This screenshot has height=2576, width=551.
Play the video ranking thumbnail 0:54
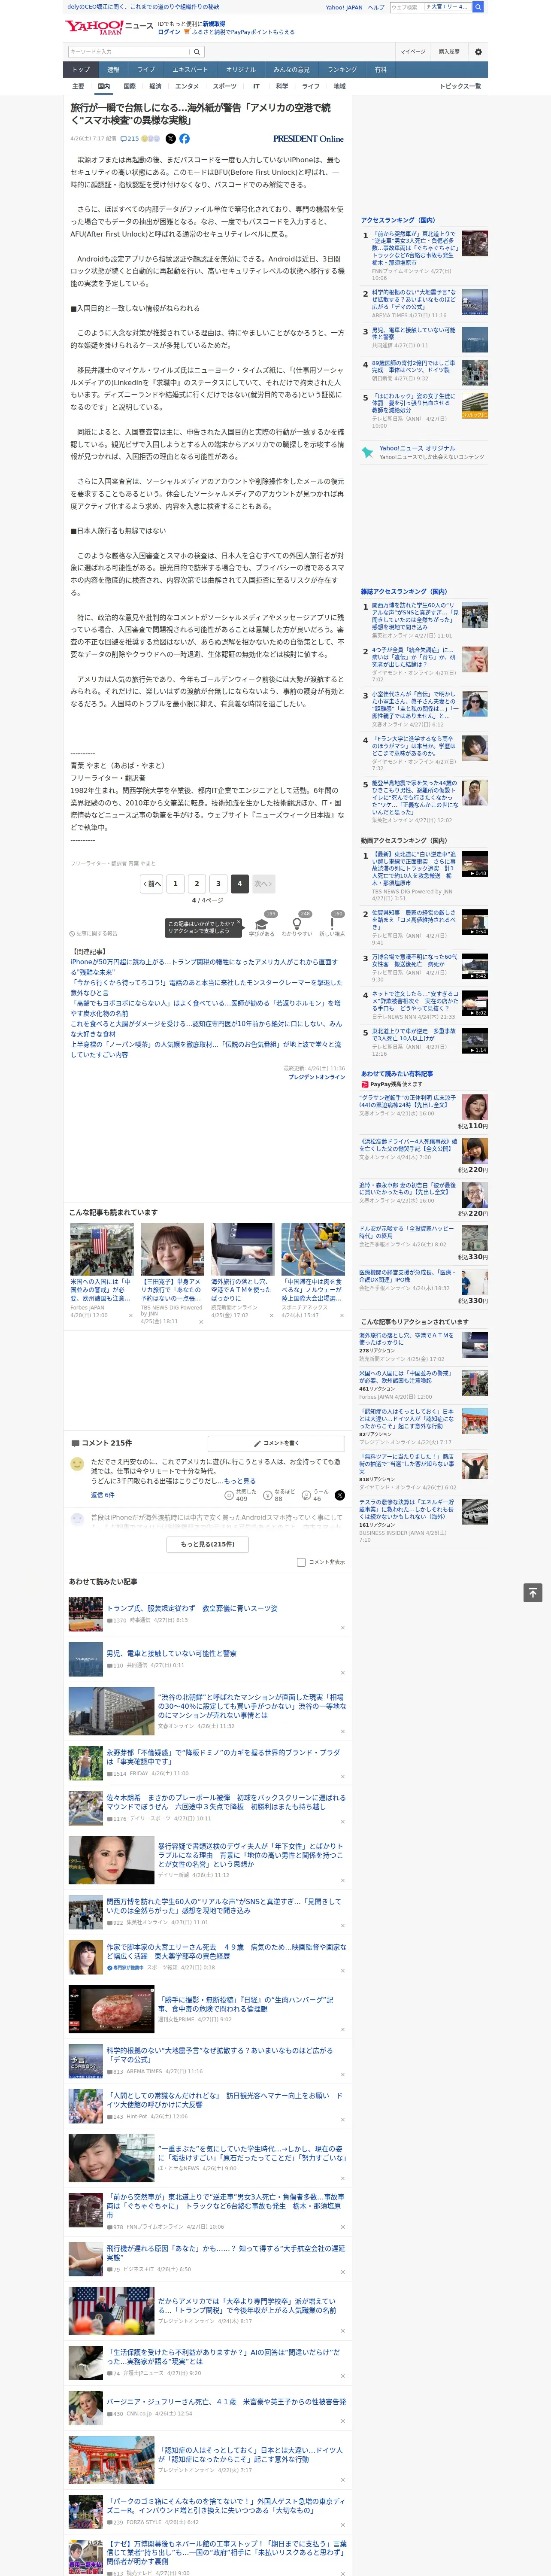[475, 922]
